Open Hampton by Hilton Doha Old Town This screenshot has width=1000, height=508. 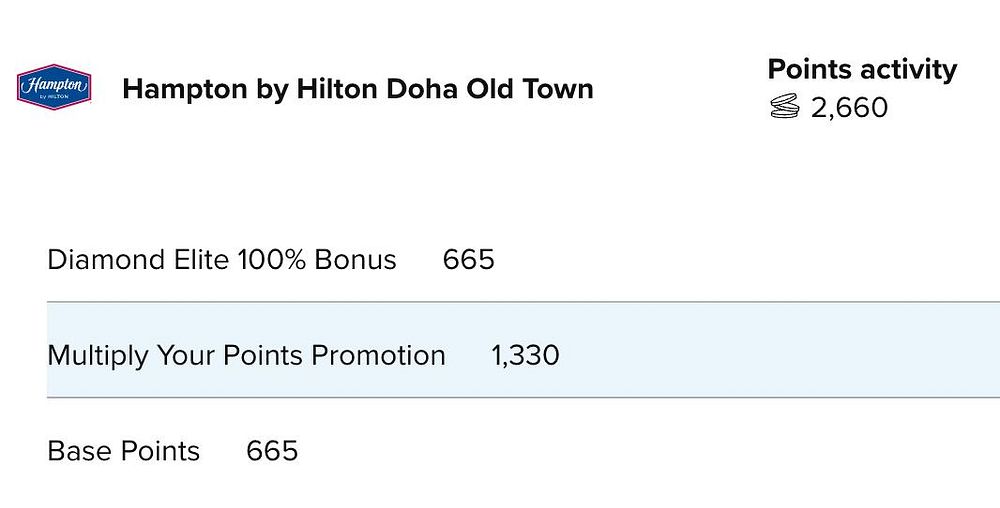point(358,89)
